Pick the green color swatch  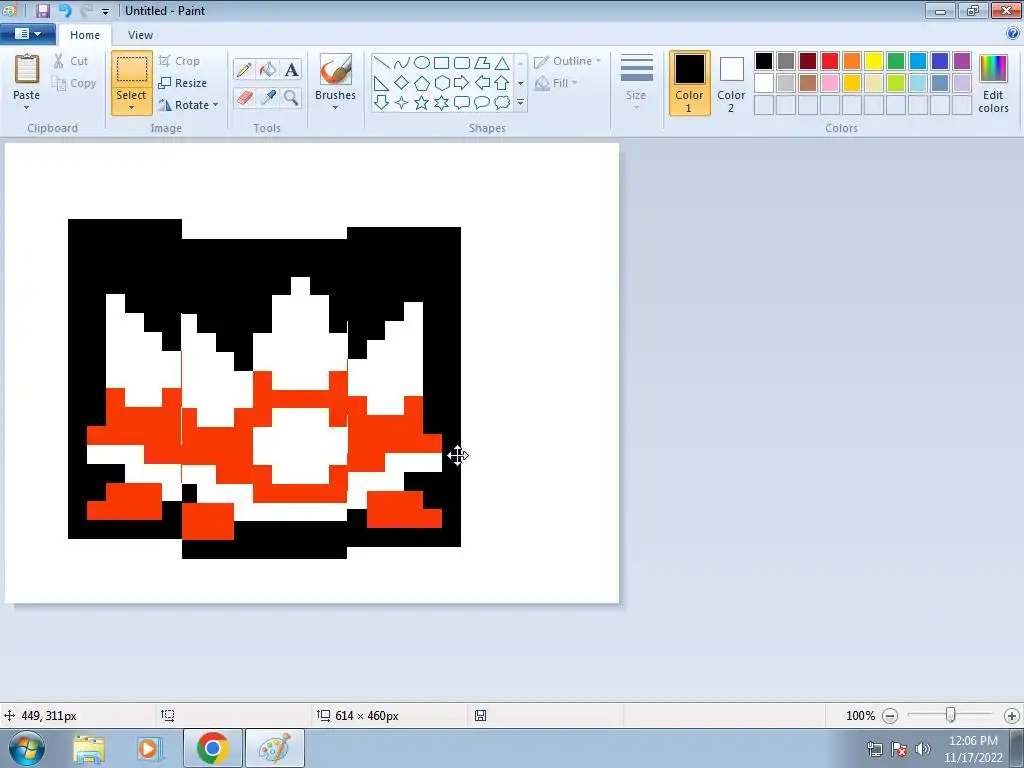(896, 61)
